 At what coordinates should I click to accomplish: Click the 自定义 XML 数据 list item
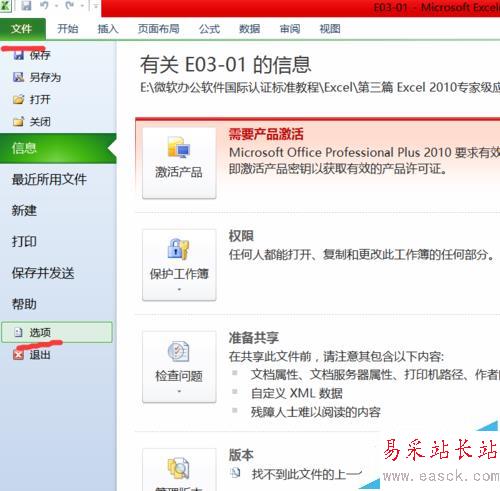point(297,393)
